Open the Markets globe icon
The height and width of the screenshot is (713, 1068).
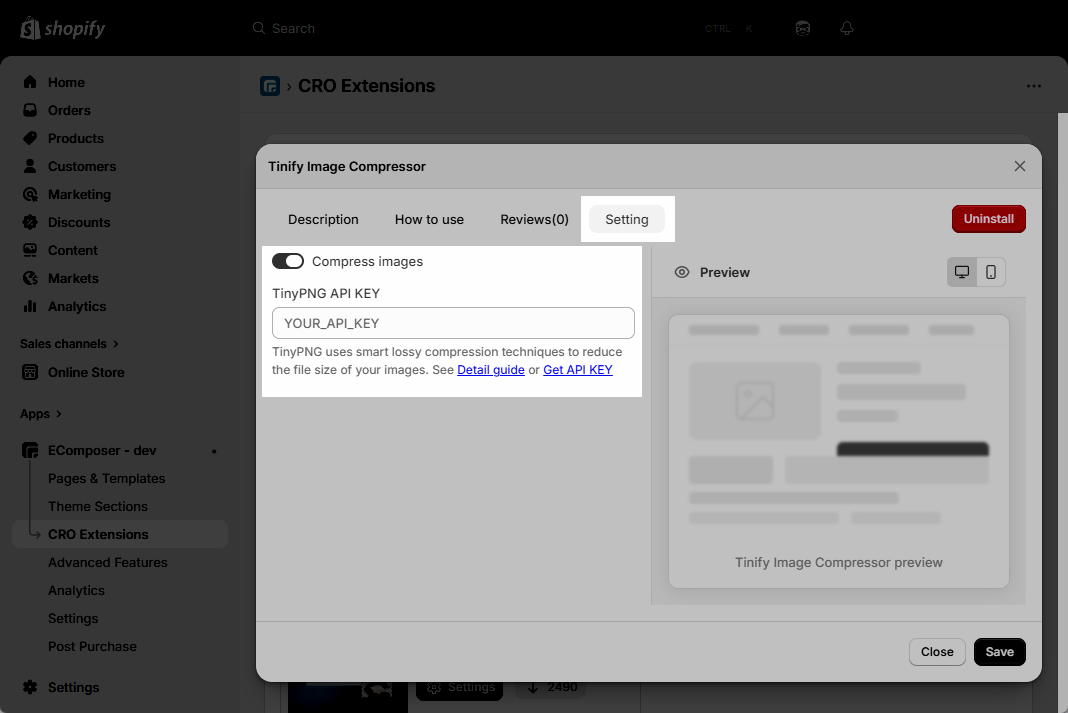click(x=30, y=278)
